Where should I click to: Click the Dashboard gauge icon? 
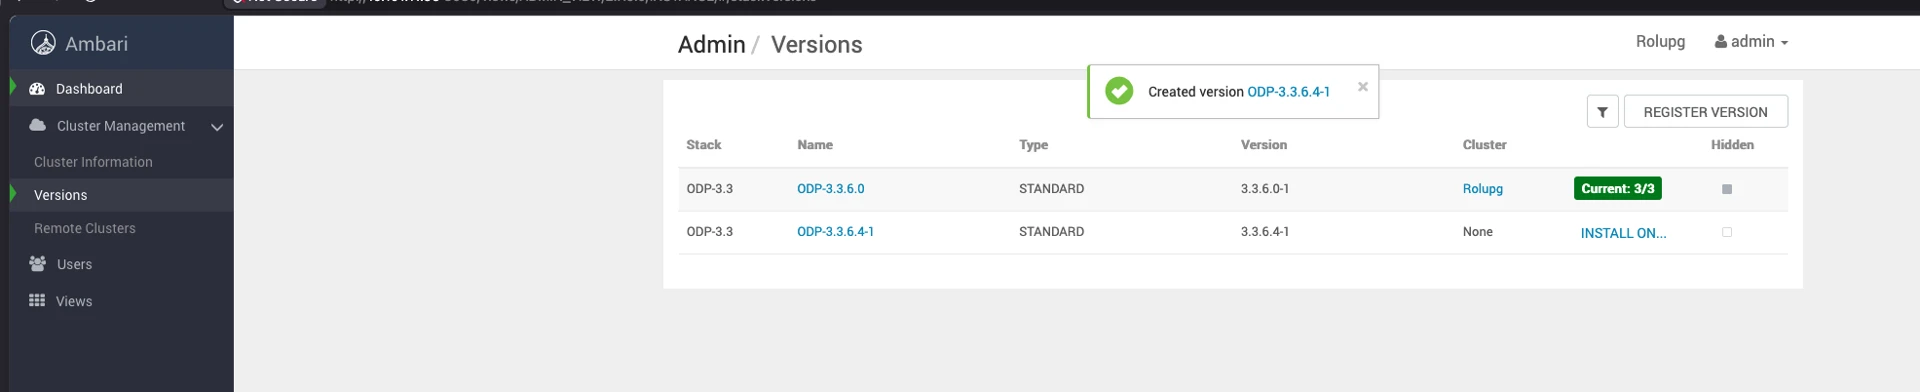[x=37, y=89]
